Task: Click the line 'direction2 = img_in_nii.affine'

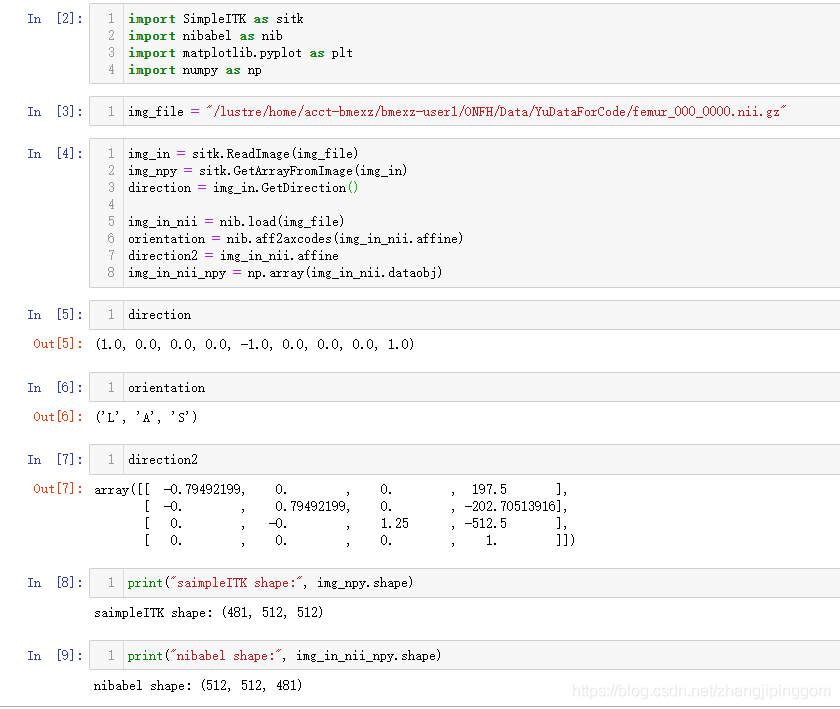Action: click(234, 256)
